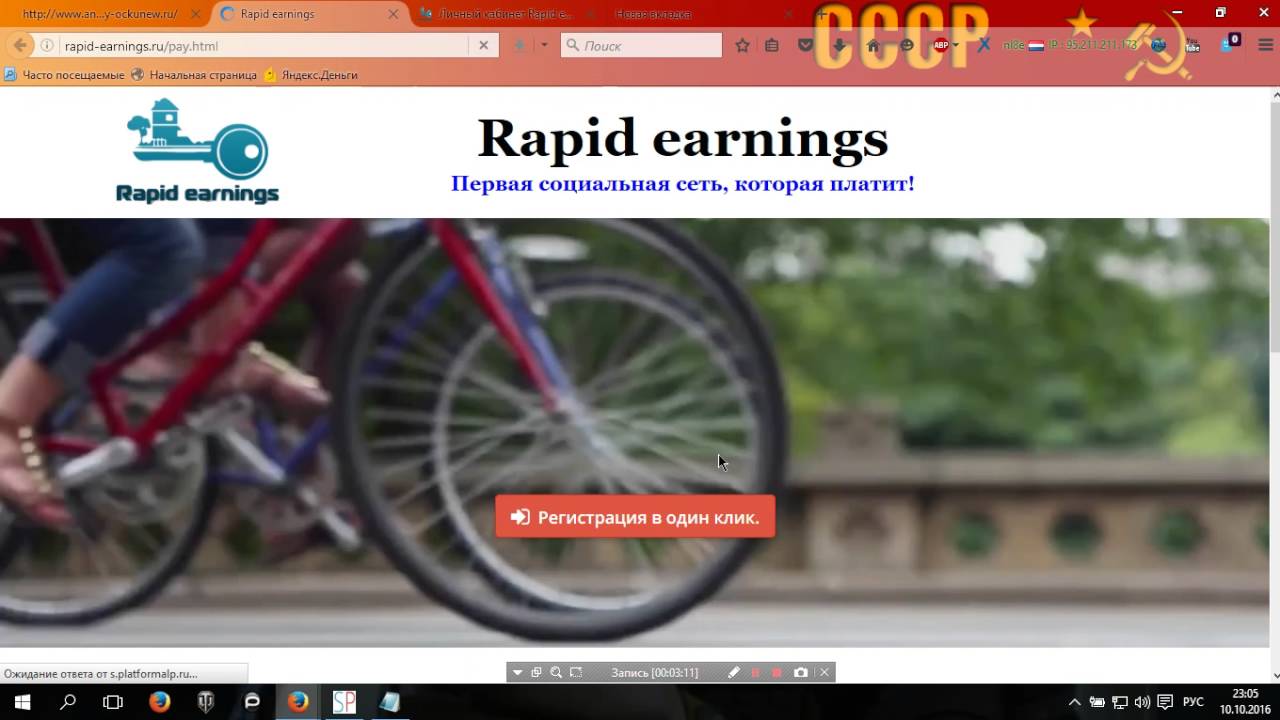Image resolution: width=1280 pixels, height=720 pixels.
Task: Click the Adblock Plus ABP icon
Action: point(941,45)
